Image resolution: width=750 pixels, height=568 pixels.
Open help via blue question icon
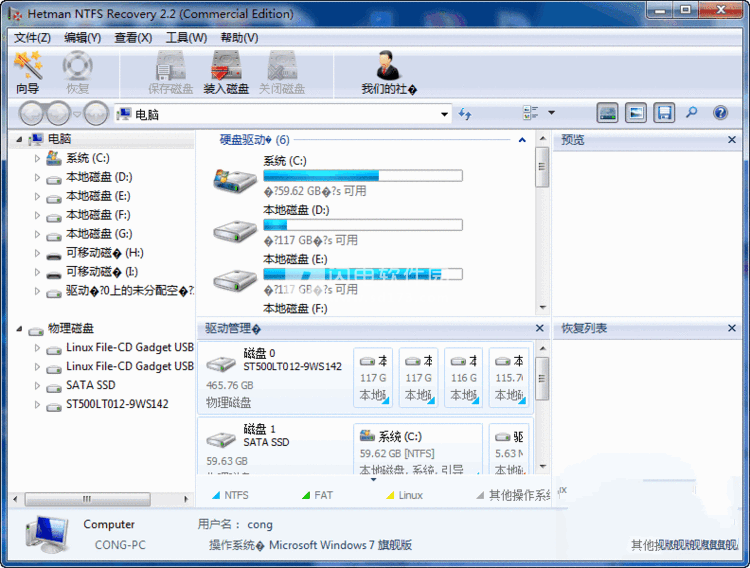pyautogui.click(x=720, y=113)
